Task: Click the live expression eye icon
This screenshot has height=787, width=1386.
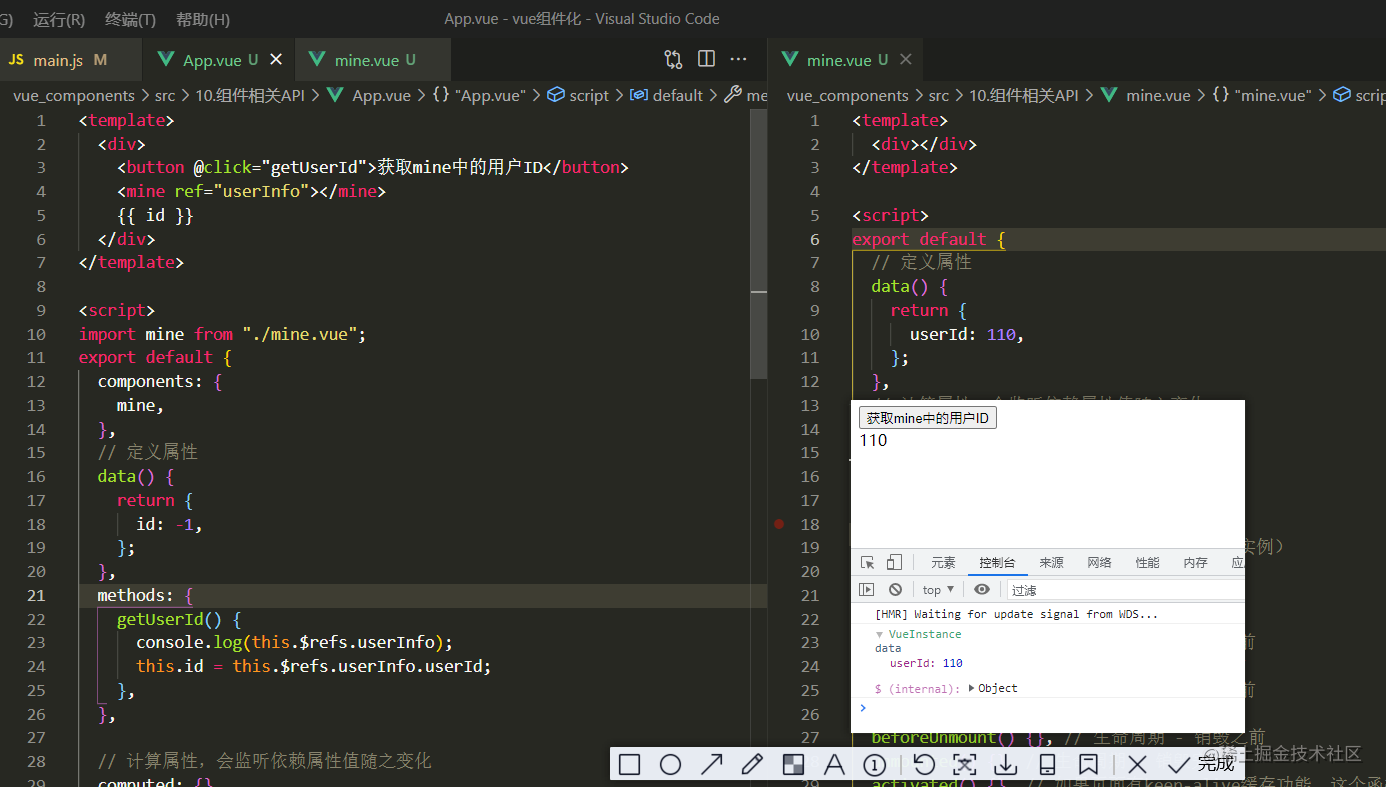Action: (982, 589)
